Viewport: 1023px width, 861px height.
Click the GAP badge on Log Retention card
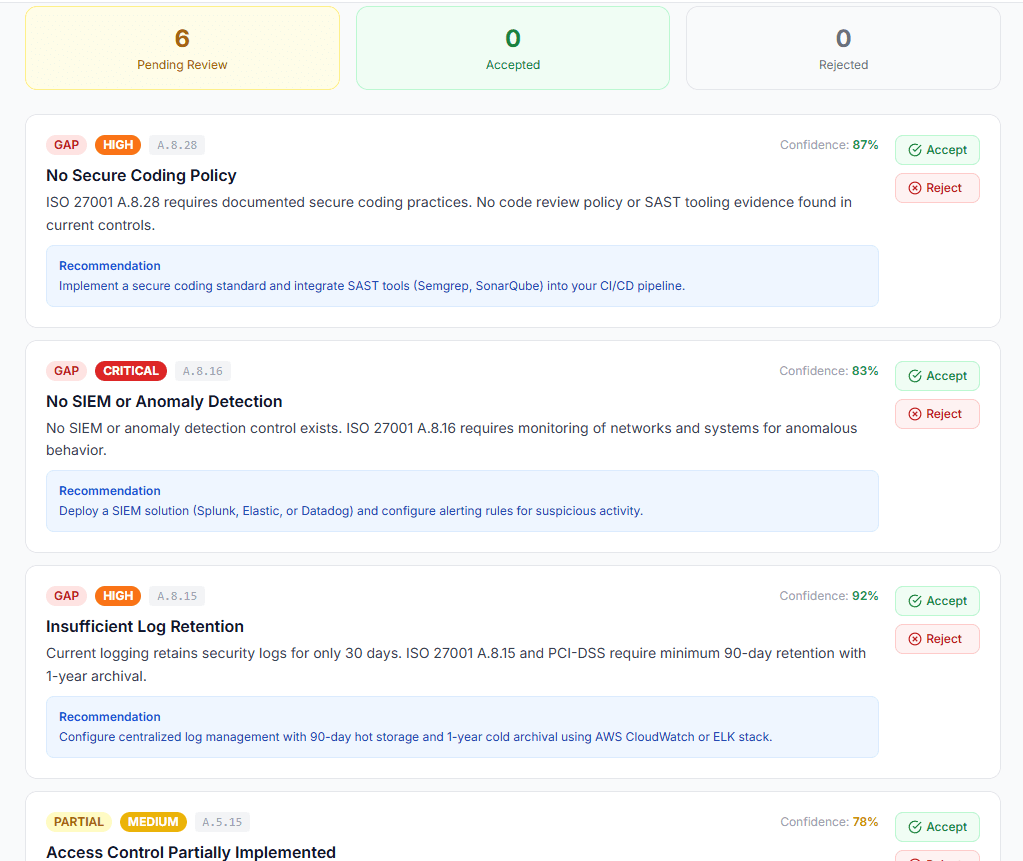67,596
